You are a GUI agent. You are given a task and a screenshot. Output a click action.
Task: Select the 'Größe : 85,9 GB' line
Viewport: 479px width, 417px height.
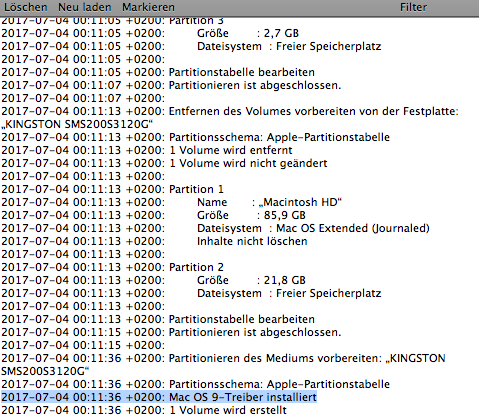(154, 215)
